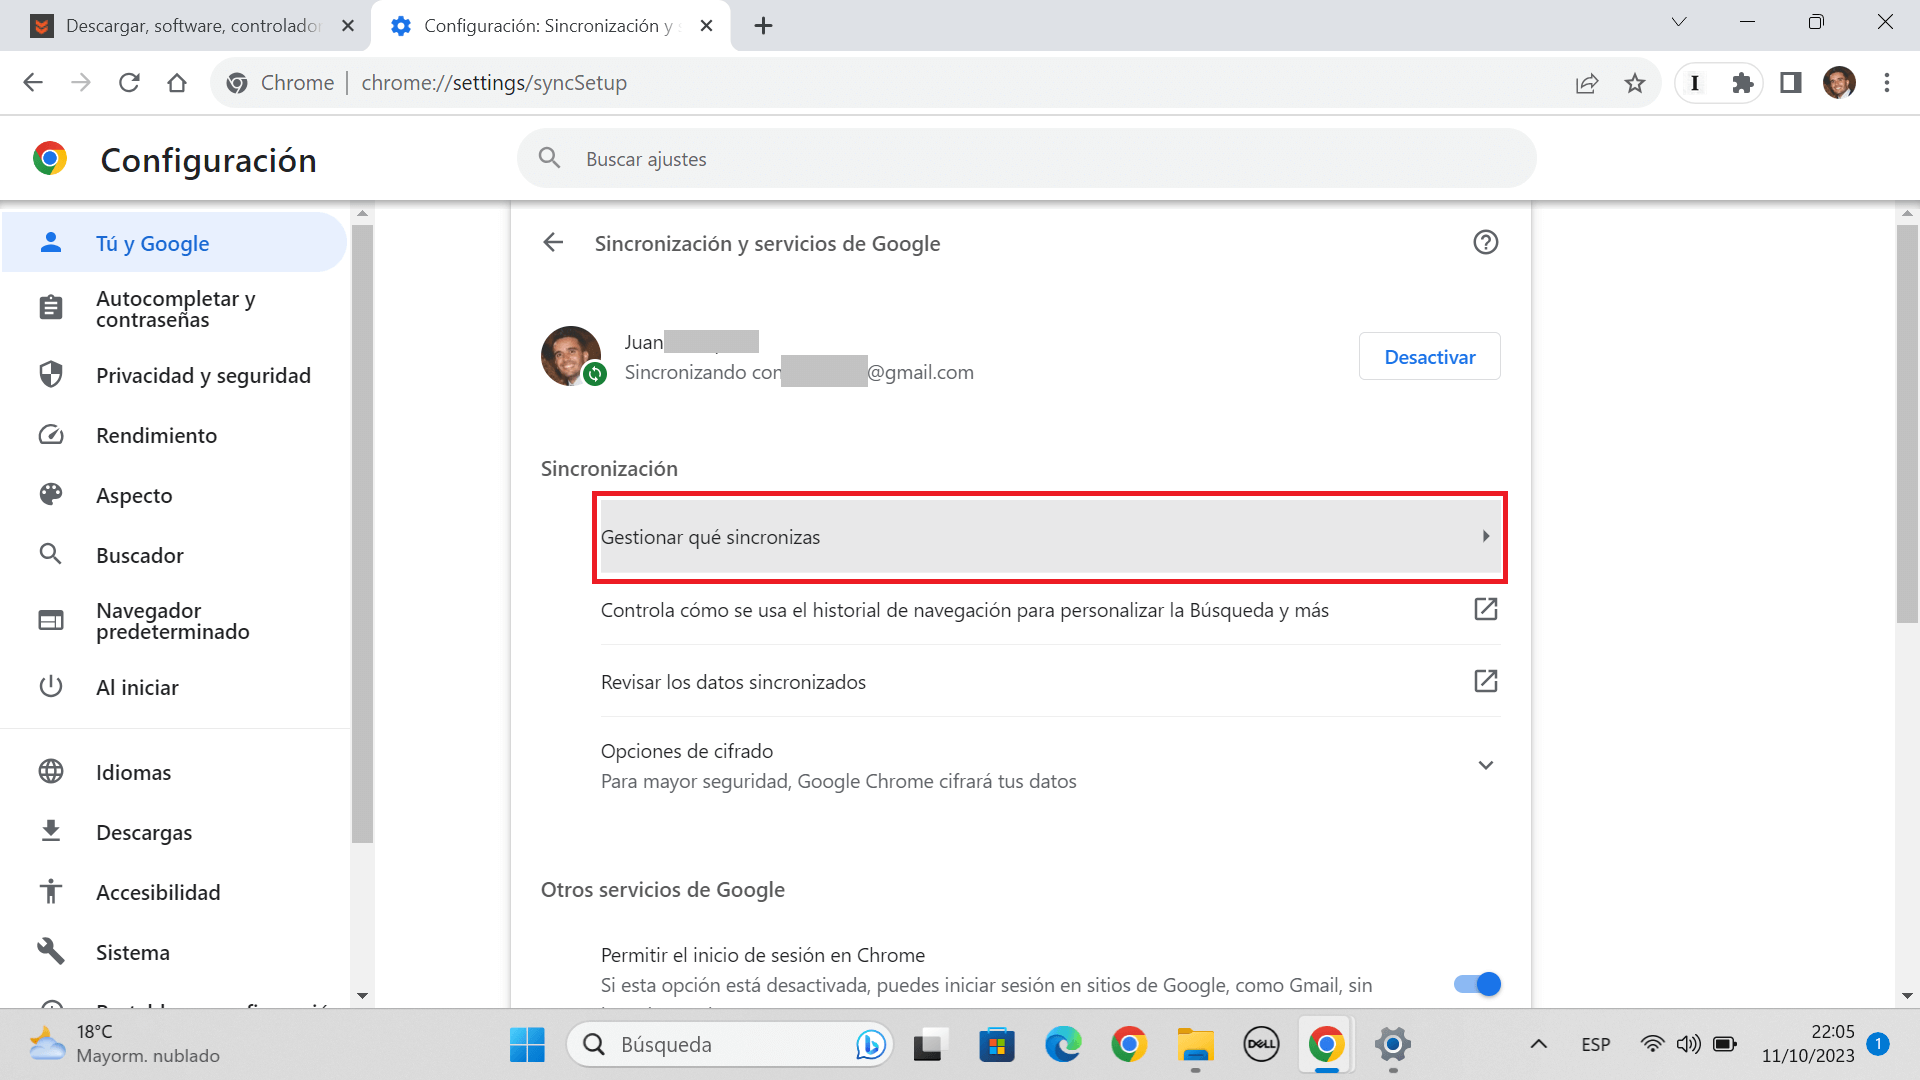Open 'Aspecto' settings section
The height and width of the screenshot is (1080, 1920).
tap(133, 495)
